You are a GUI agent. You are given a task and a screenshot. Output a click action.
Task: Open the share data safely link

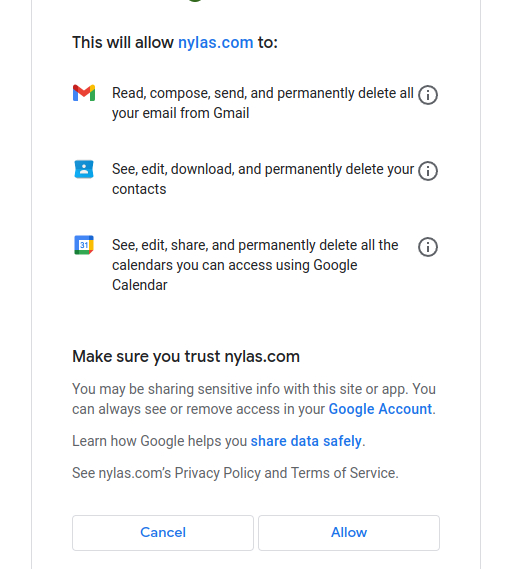pos(306,441)
